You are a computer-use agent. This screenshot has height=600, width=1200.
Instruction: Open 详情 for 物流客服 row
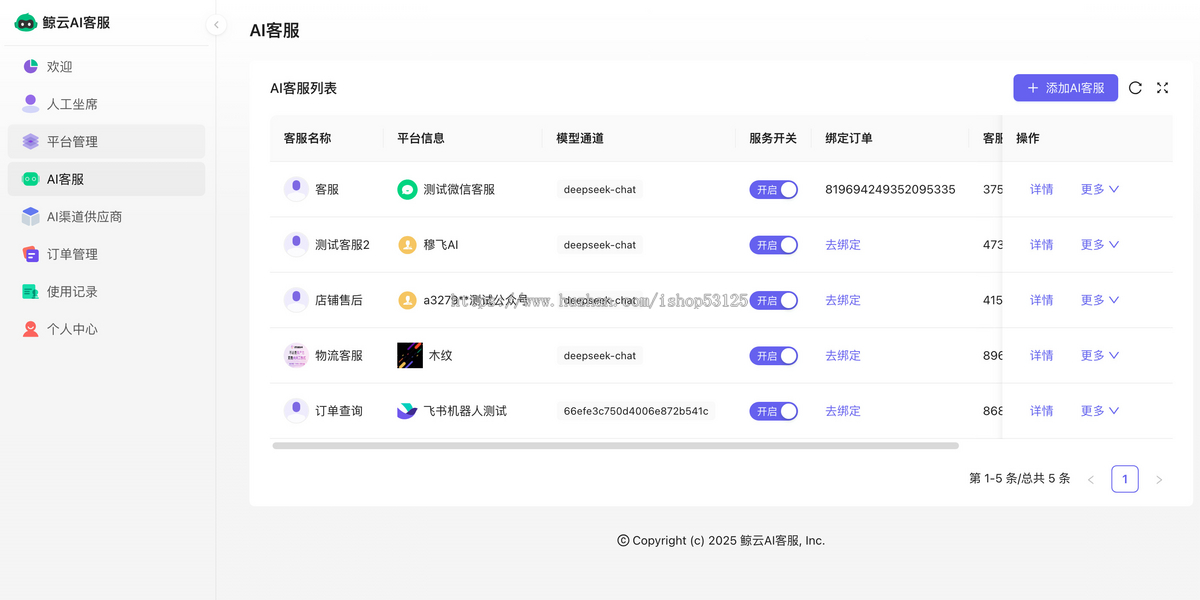[1041, 355]
